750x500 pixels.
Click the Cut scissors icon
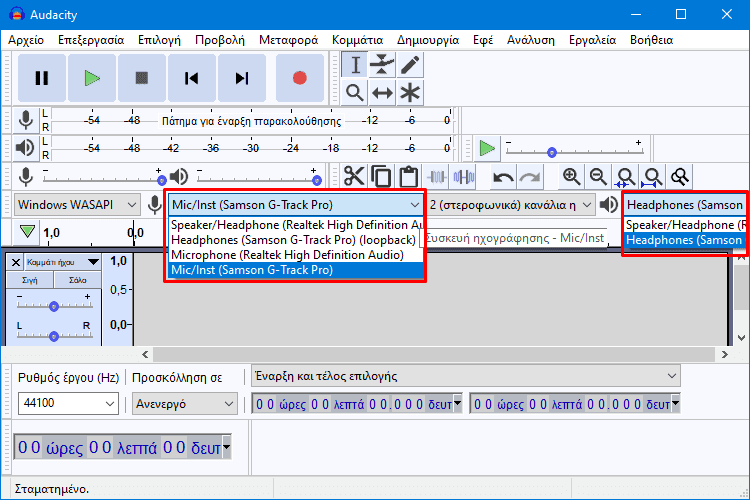tap(354, 177)
